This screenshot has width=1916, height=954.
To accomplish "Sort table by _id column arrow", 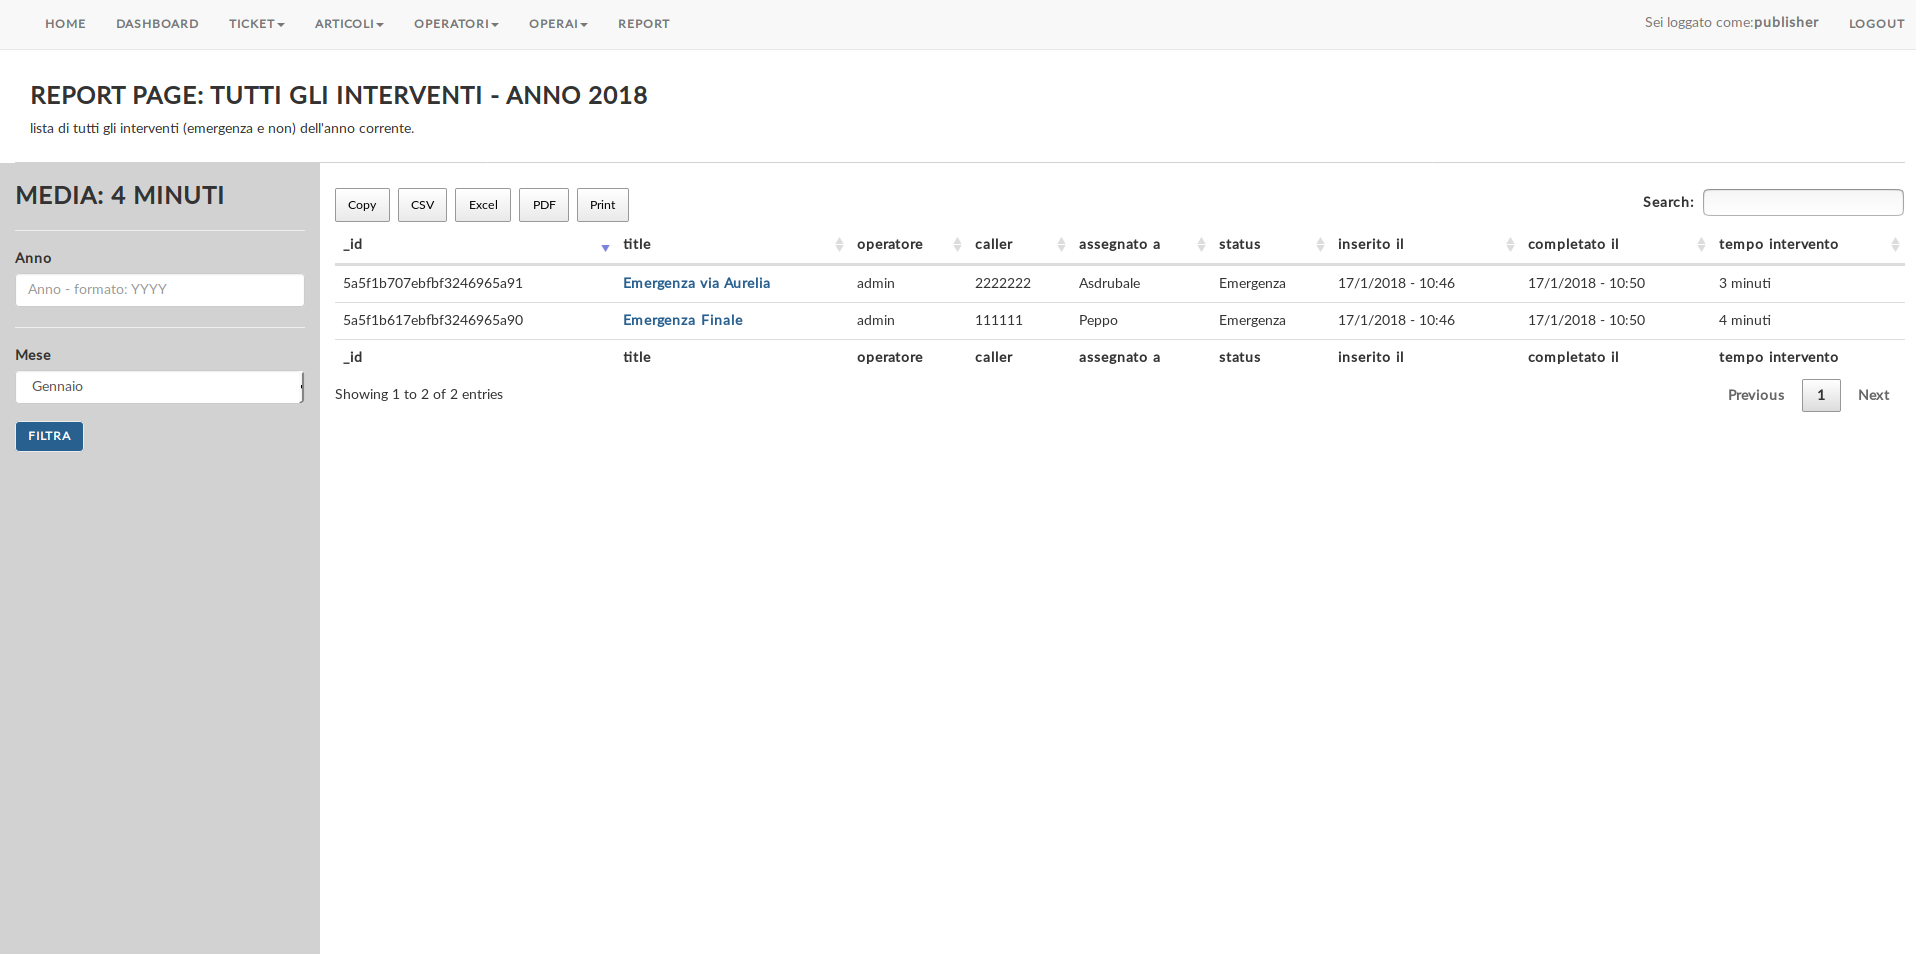I will click(x=605, y=246).
